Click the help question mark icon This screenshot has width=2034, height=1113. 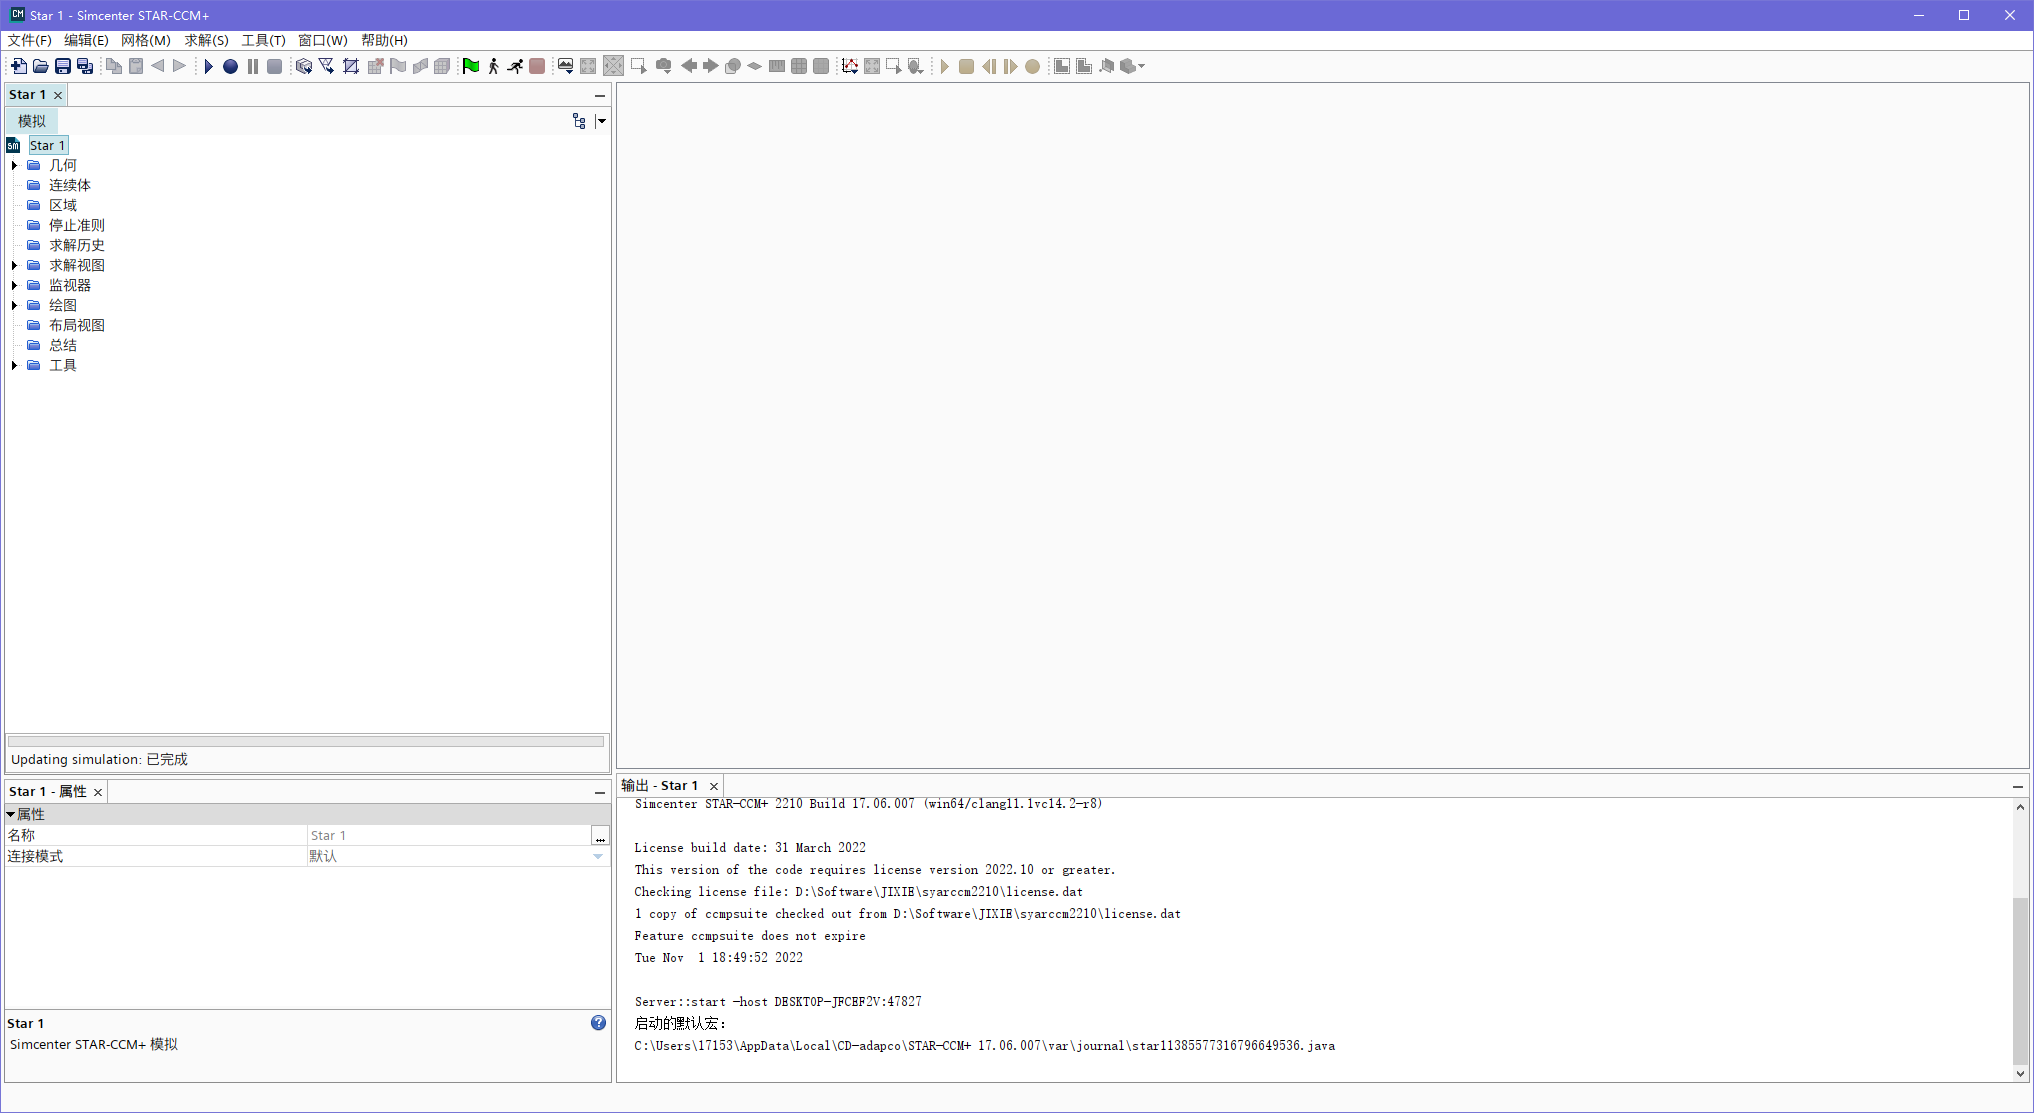click(x=598, y=1023)
